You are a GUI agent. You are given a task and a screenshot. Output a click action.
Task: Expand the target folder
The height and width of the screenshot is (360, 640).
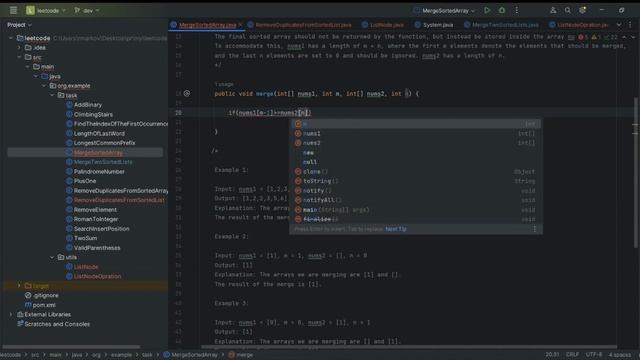tap(19, 286)
